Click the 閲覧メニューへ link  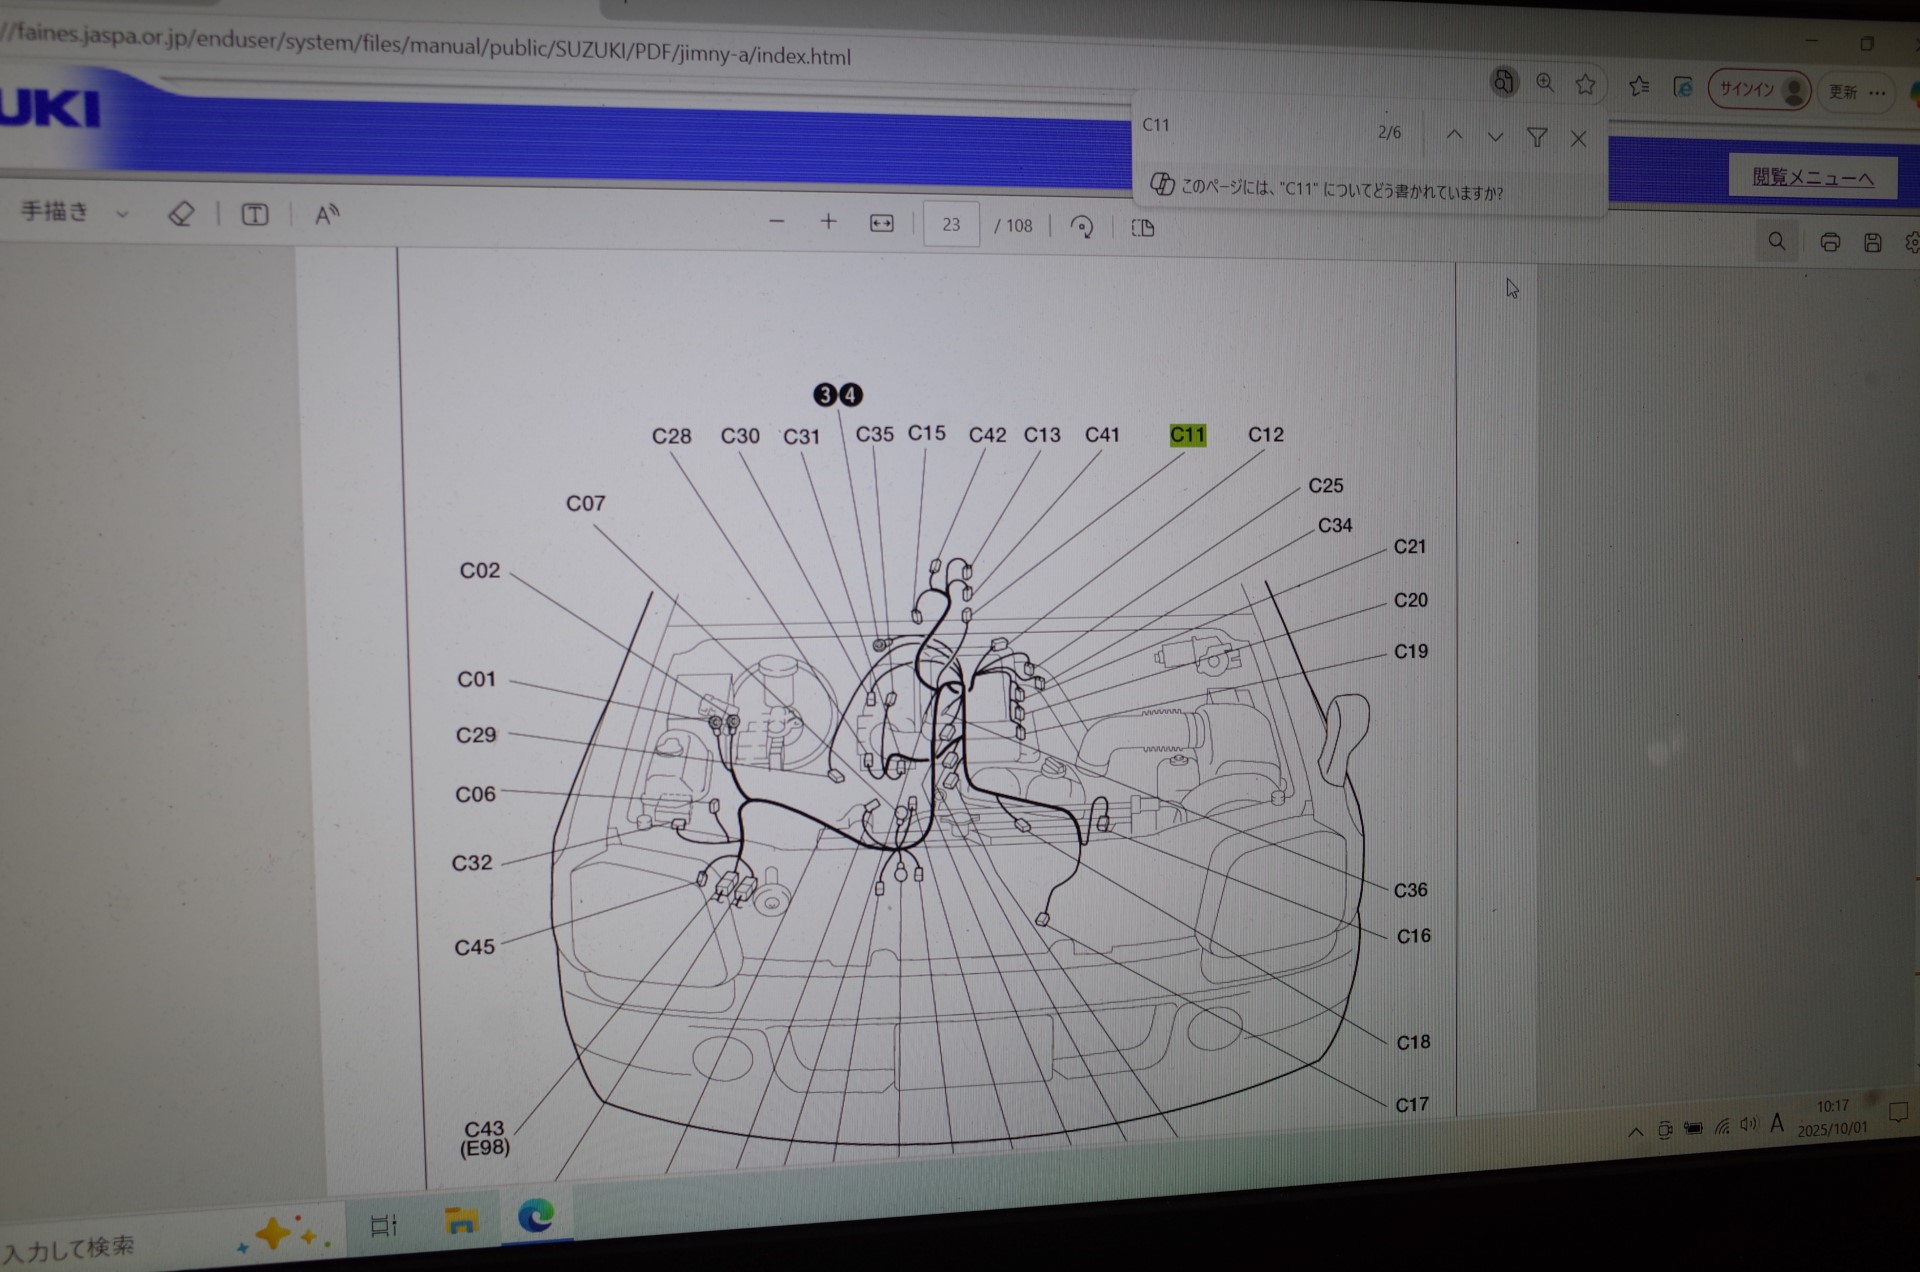pos(1812,178)
